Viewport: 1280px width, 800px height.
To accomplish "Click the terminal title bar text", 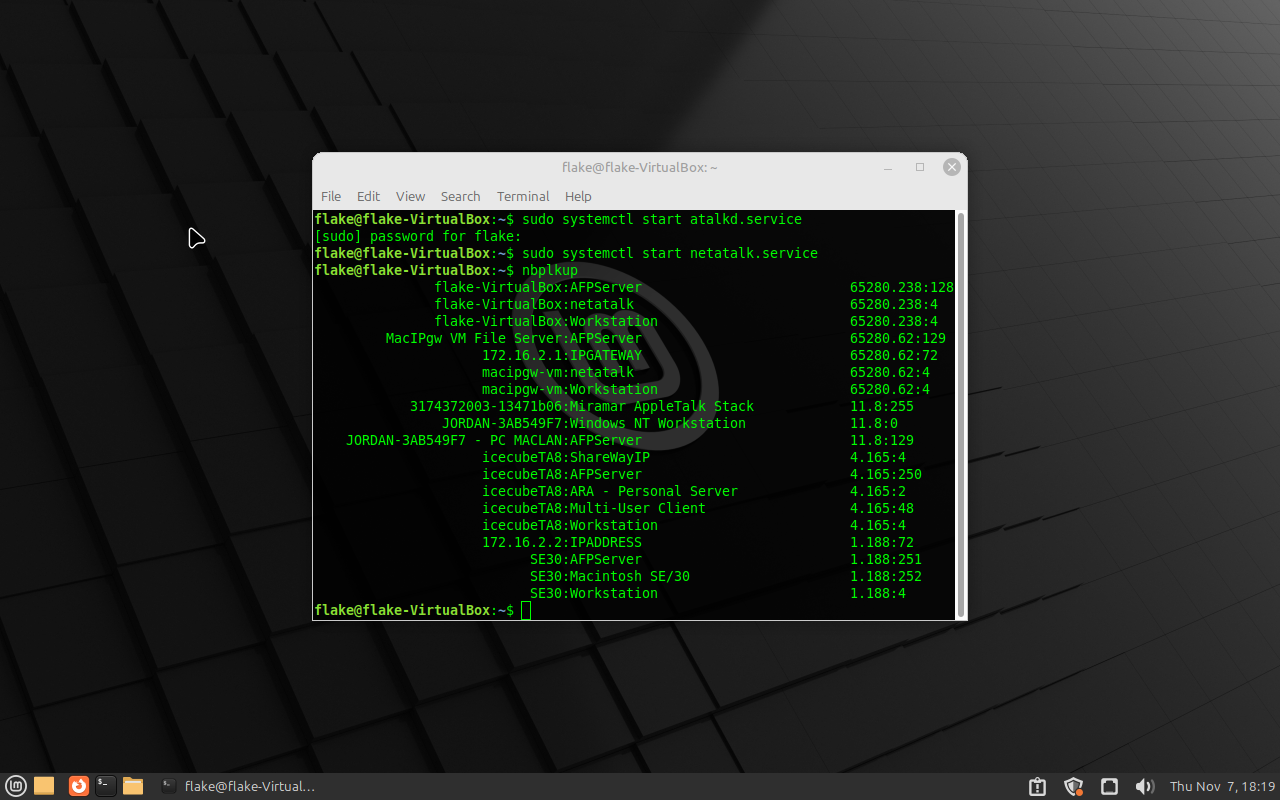I will point(639,167).
